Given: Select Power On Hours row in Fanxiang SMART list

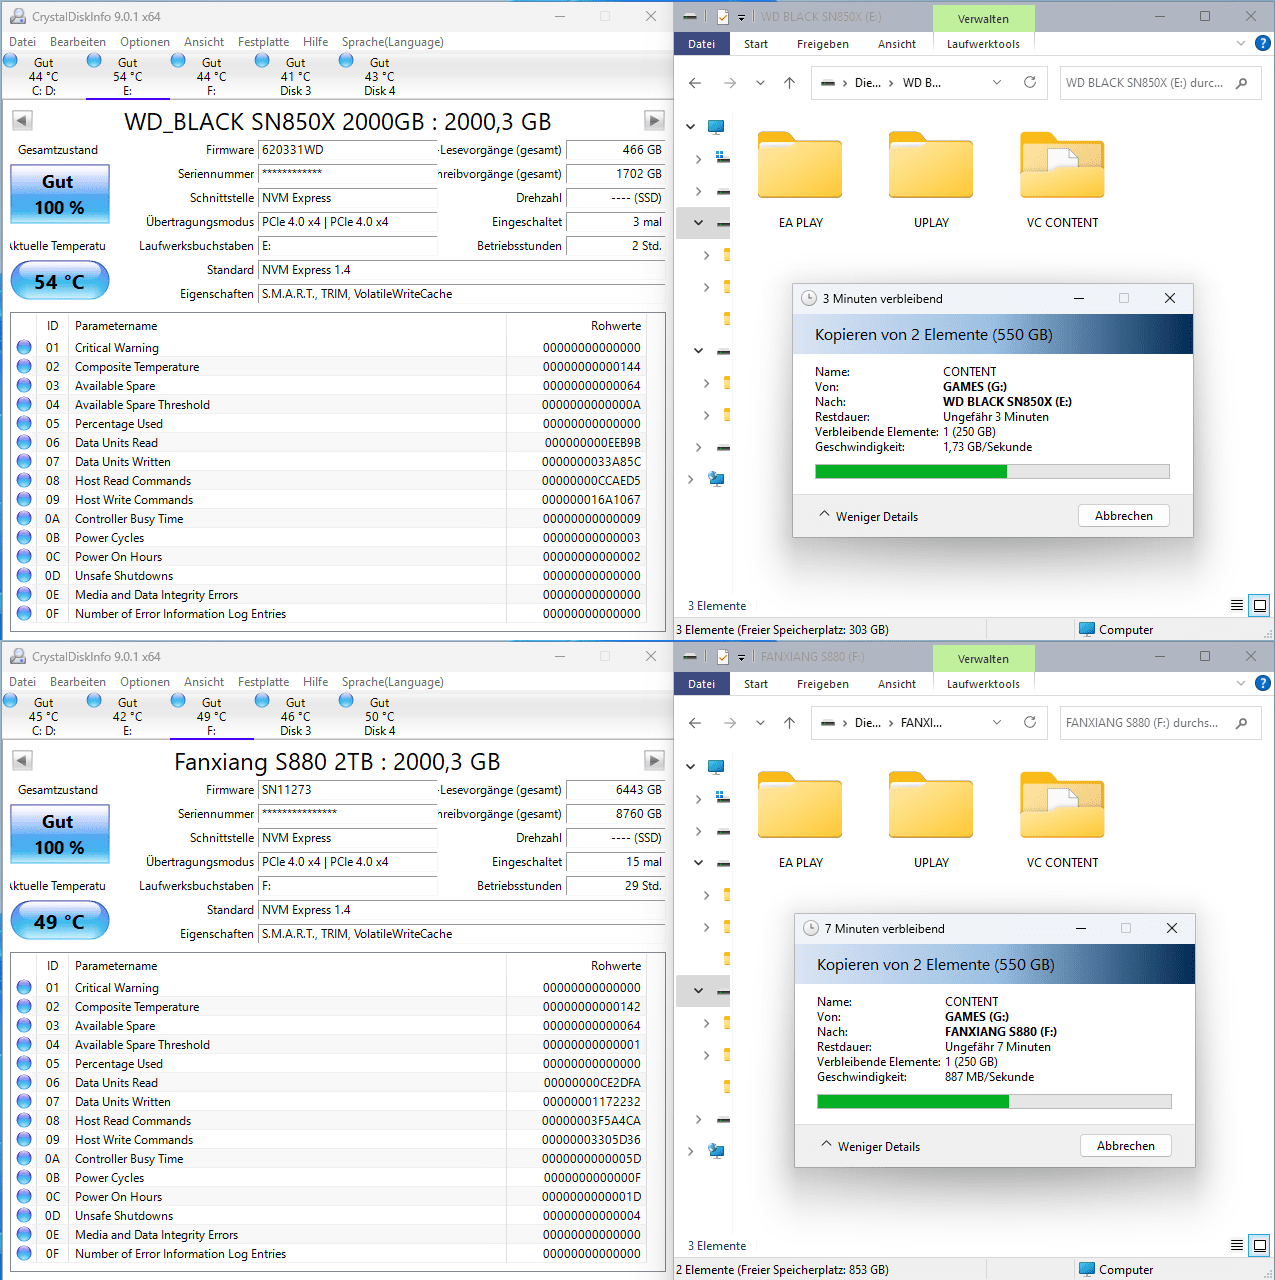Looking at the screenshot, I should coord(328,1197).
